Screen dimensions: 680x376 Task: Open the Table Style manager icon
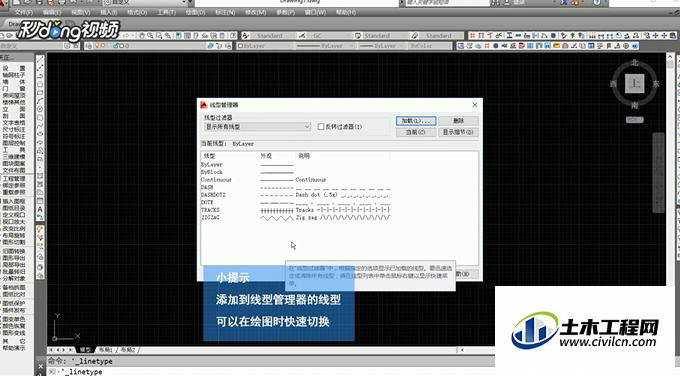[358, 36]
